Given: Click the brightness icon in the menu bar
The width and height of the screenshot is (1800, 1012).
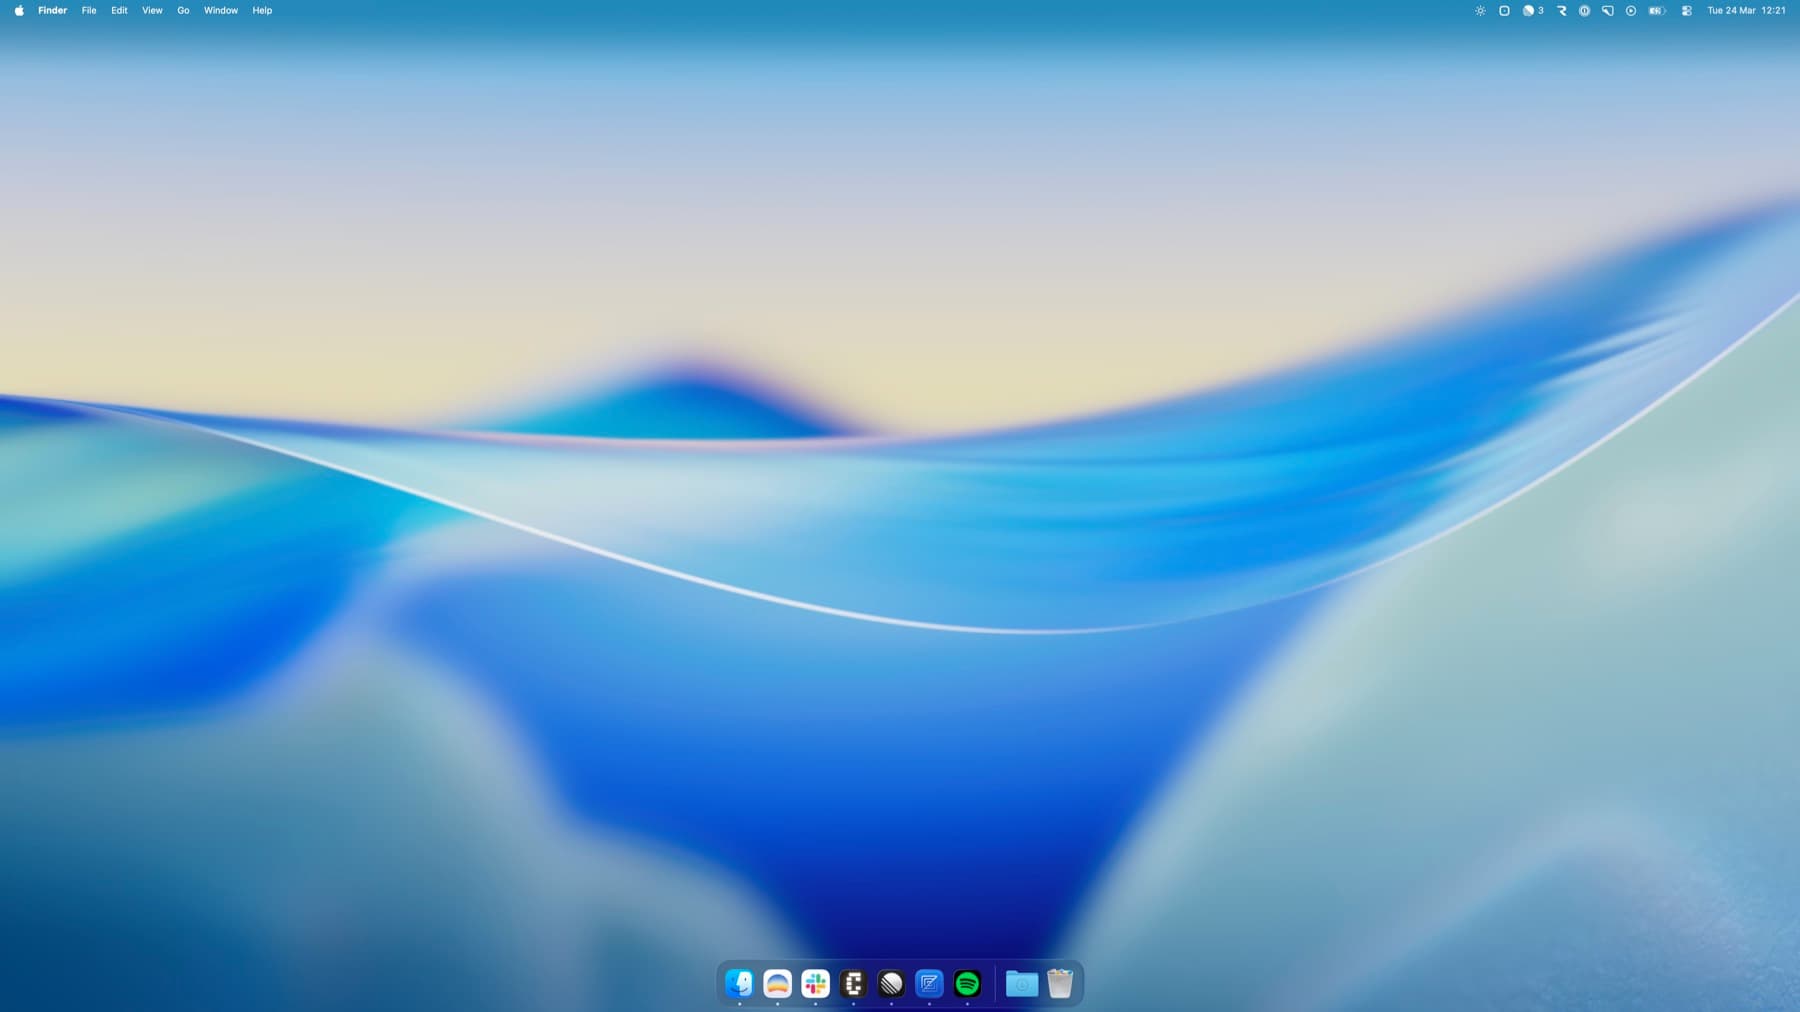Looking at the screenshot, I should 1481,10.
